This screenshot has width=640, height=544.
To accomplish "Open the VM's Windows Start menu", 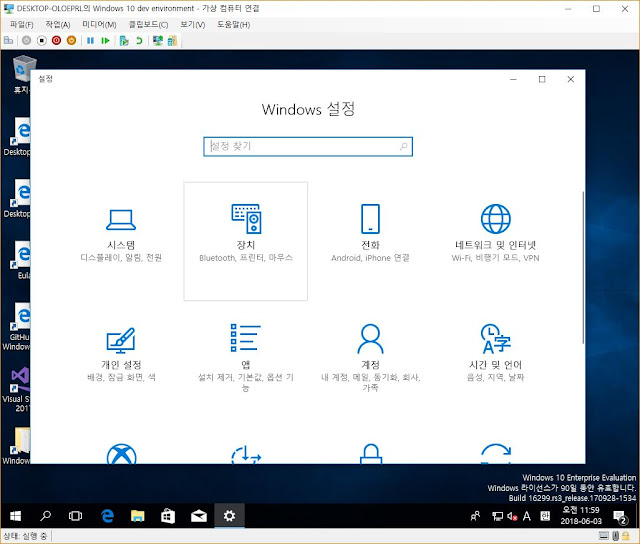I will click(15, 516).
